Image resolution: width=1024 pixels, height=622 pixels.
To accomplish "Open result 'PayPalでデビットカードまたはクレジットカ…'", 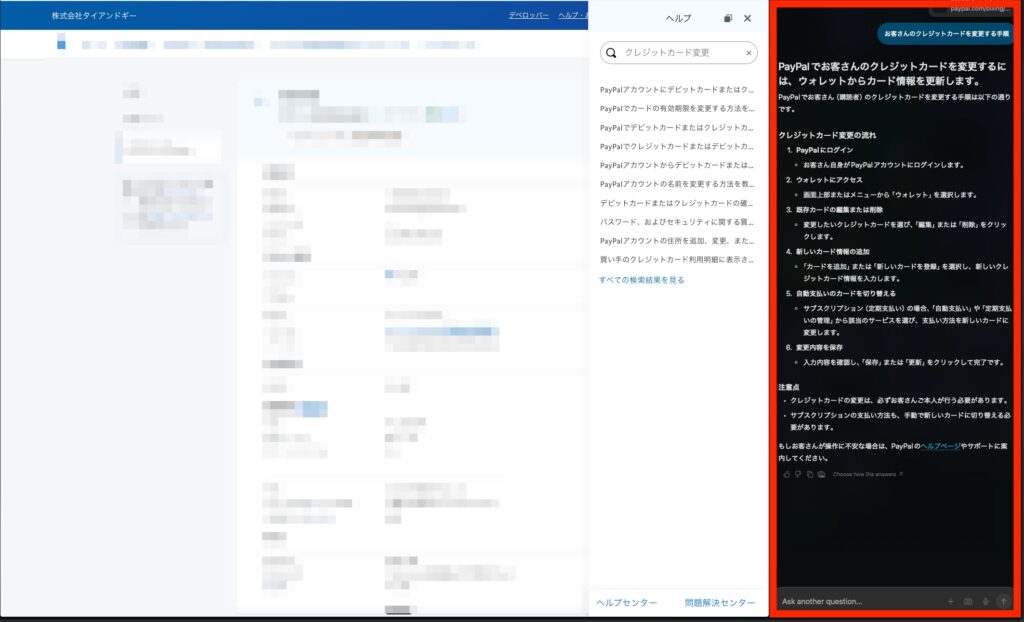I will tap(677, 127).
